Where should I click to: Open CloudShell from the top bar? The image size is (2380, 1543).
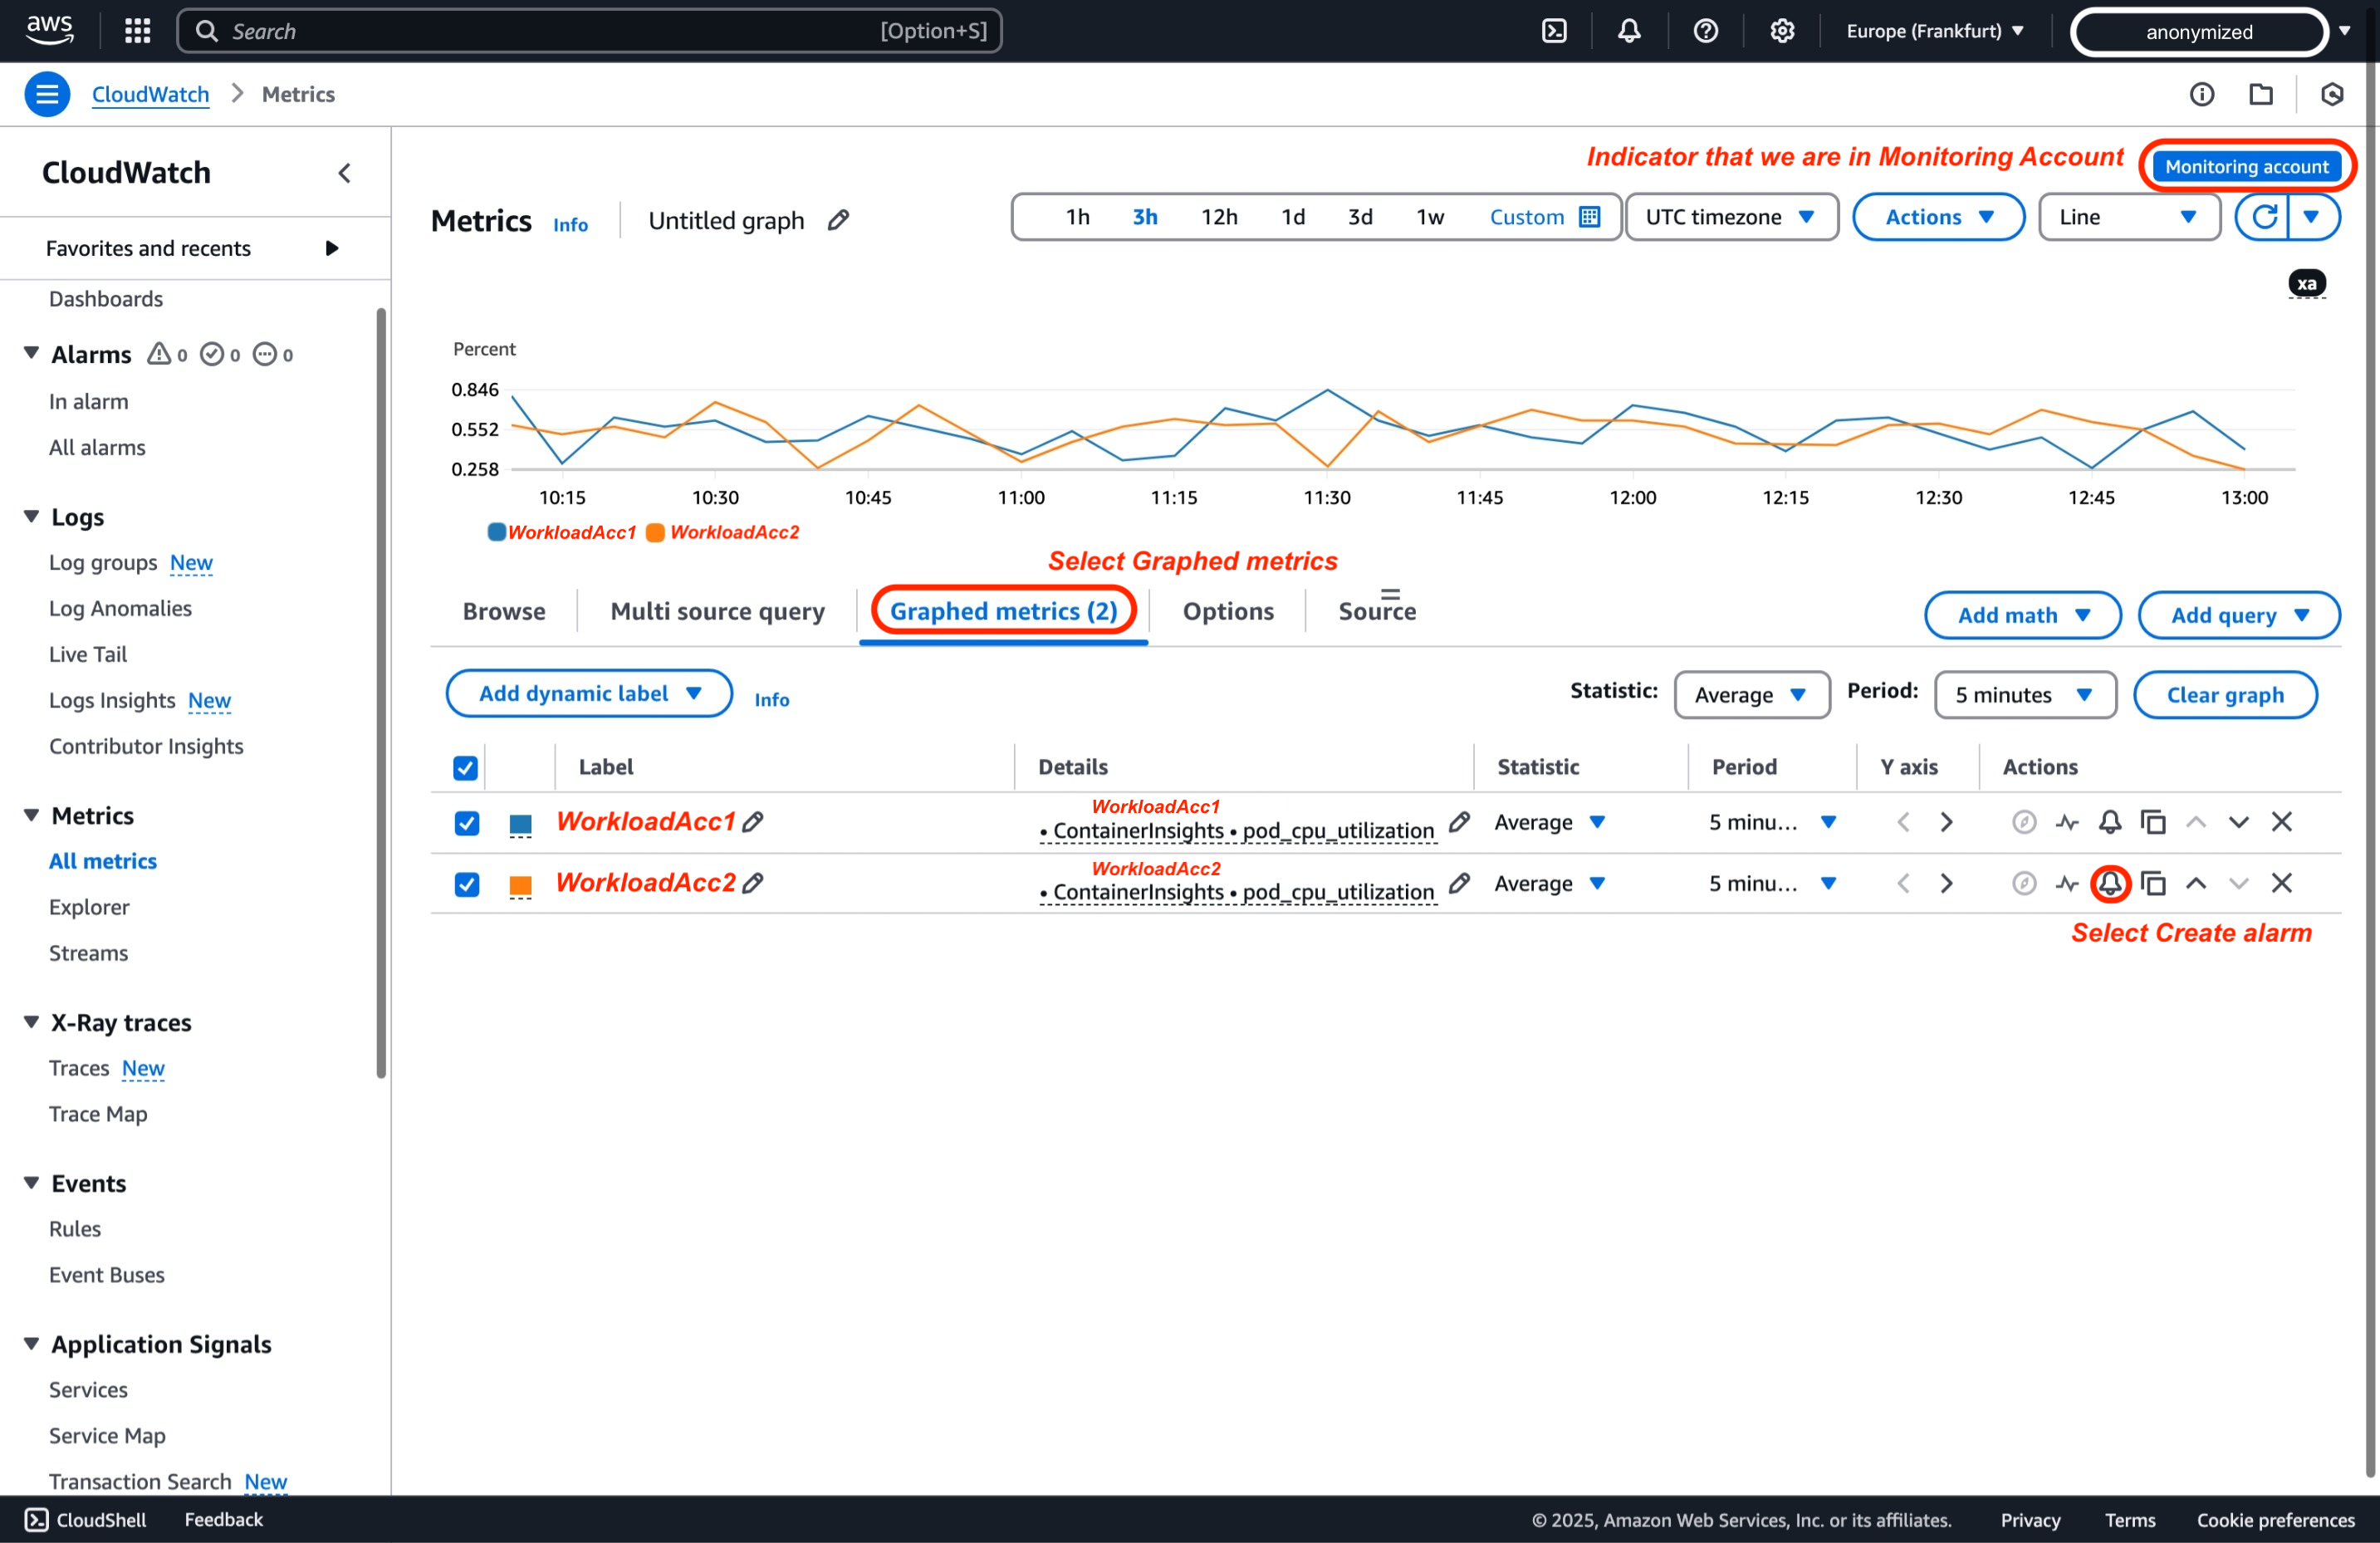point(1554,31)
